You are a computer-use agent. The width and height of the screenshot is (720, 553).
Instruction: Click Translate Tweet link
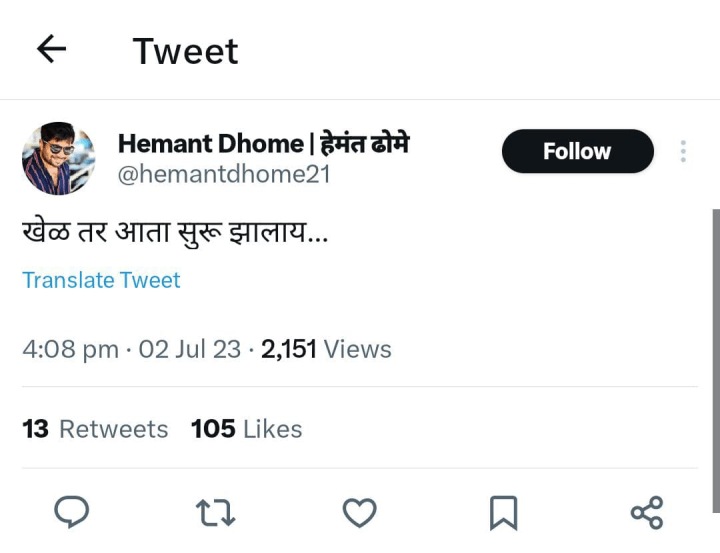coord(101,280)
